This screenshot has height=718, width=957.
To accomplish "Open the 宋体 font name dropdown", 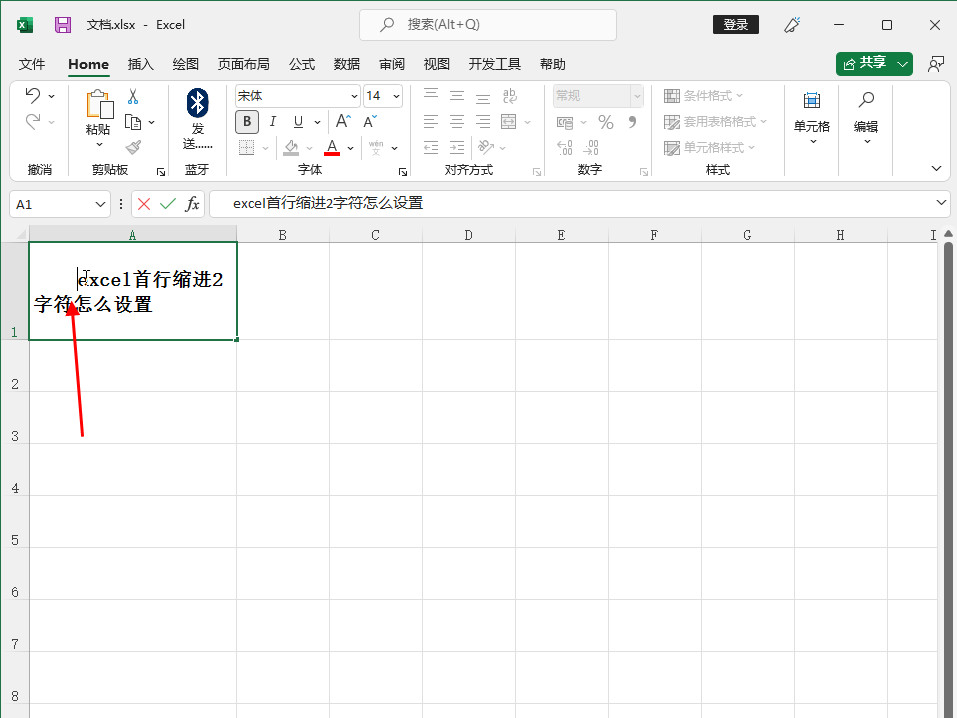I will click(354, 96).
